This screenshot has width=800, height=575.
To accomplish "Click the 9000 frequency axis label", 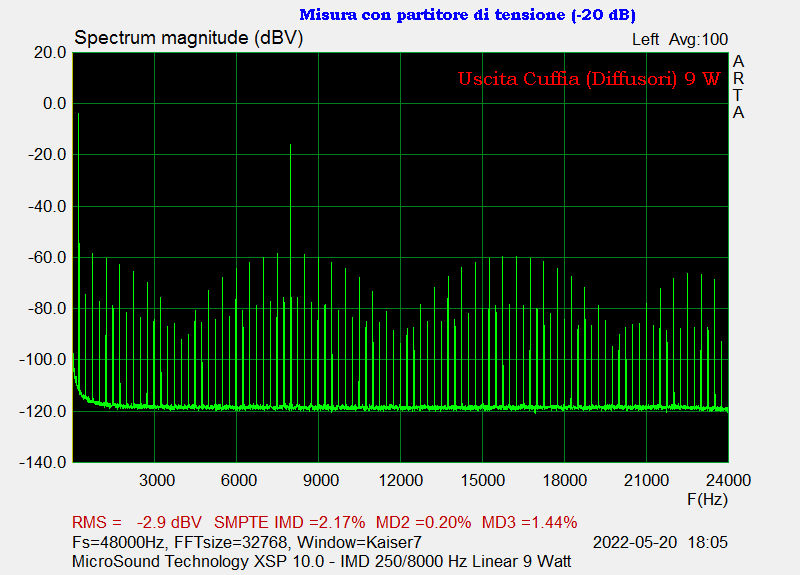I will tap(320, 480).
